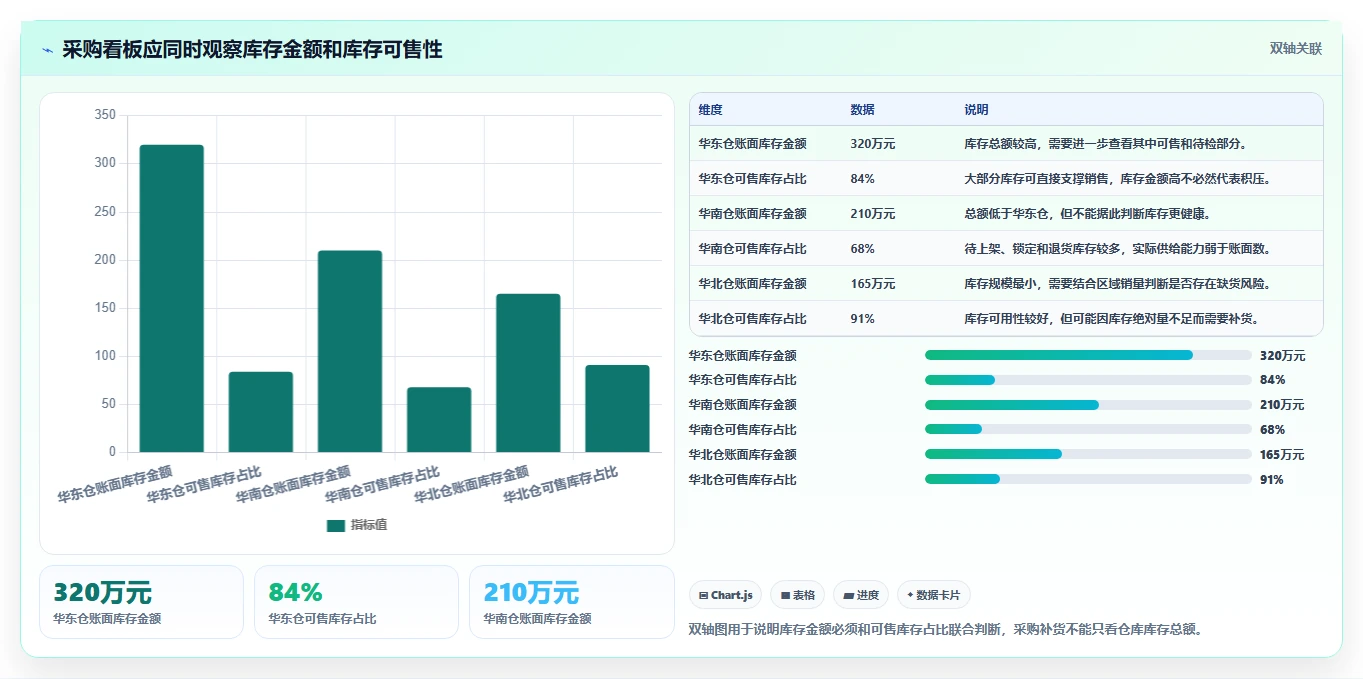
Task: Click the lightning icon beside the dashboard title
Action: (x=48, y=50)
